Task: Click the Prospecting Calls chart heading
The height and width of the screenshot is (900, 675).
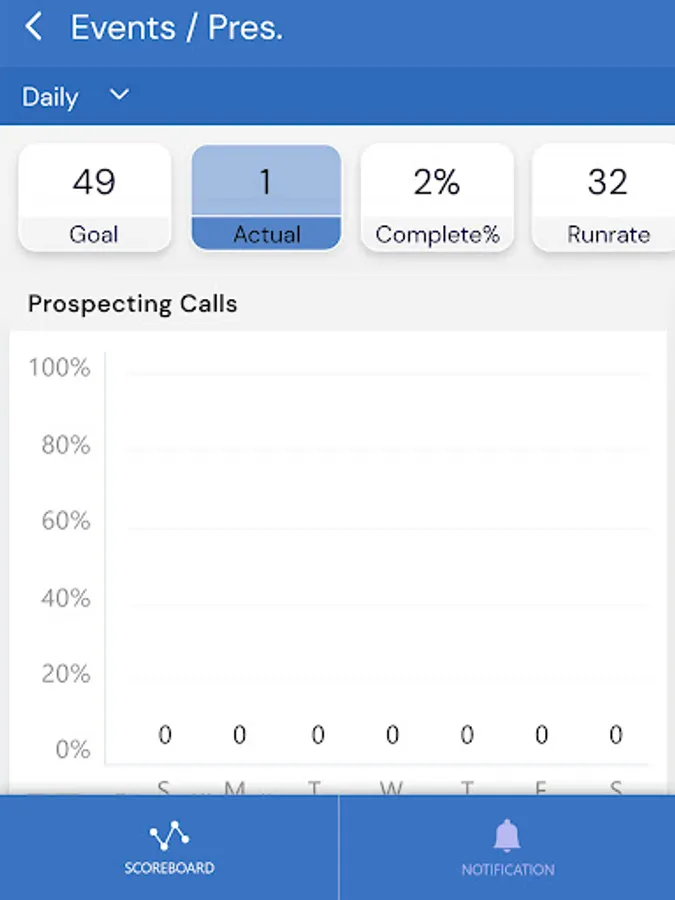Action: [x=133, y=304]
